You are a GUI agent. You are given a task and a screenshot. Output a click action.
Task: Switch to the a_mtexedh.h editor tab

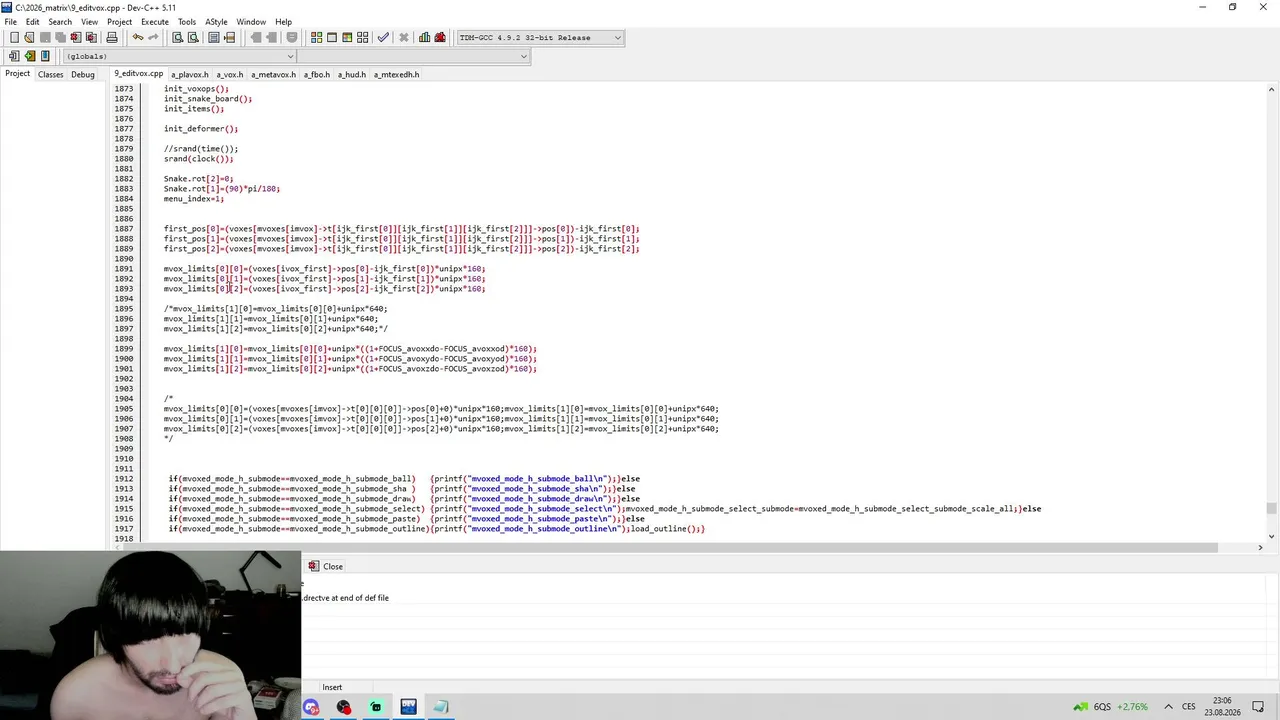pos(397,75)
